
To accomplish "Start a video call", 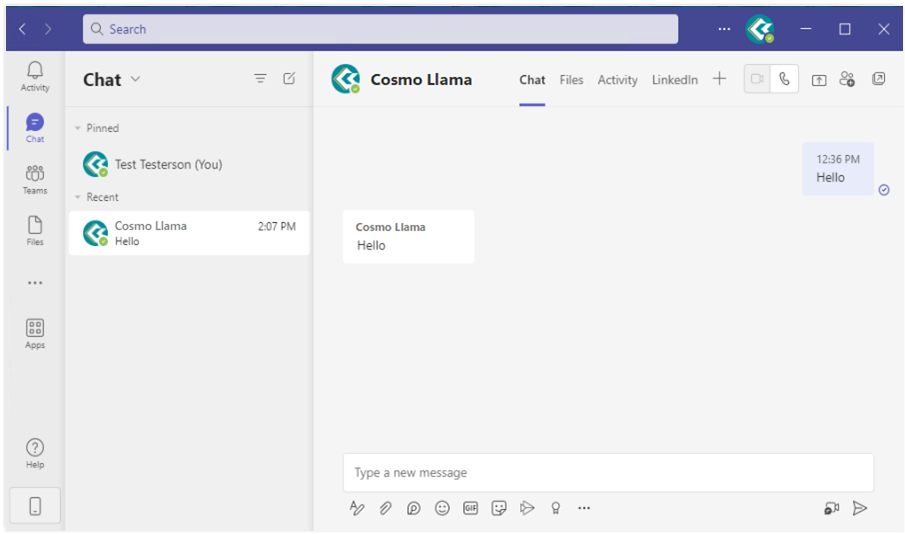I will coord(757,79).
